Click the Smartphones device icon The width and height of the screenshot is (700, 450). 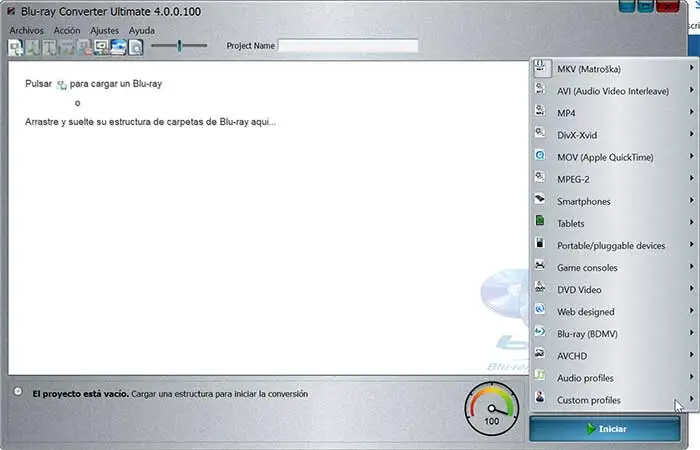(540, 199)
